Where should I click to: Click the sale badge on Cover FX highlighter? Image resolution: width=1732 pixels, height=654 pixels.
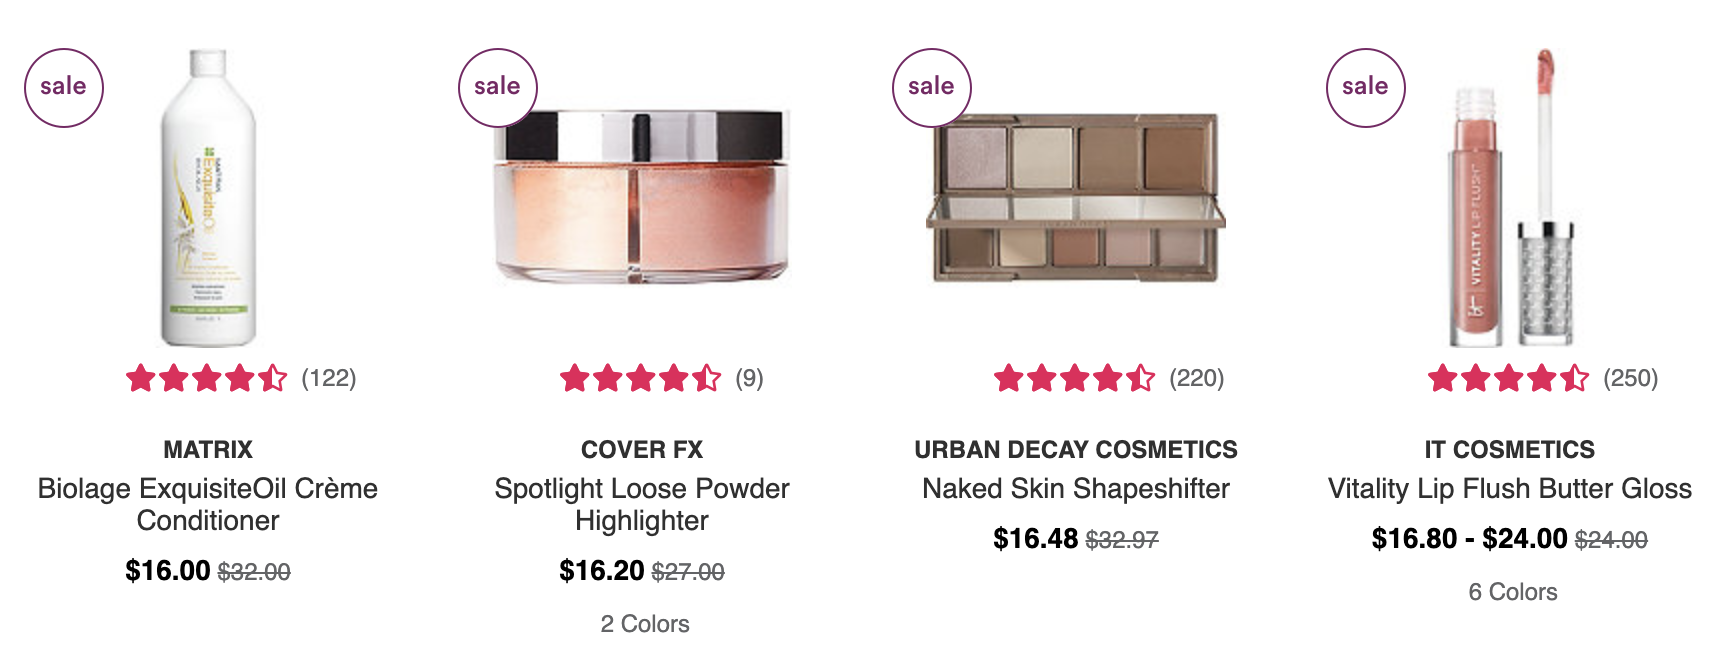pyautogui.click(x=497, y=87)
